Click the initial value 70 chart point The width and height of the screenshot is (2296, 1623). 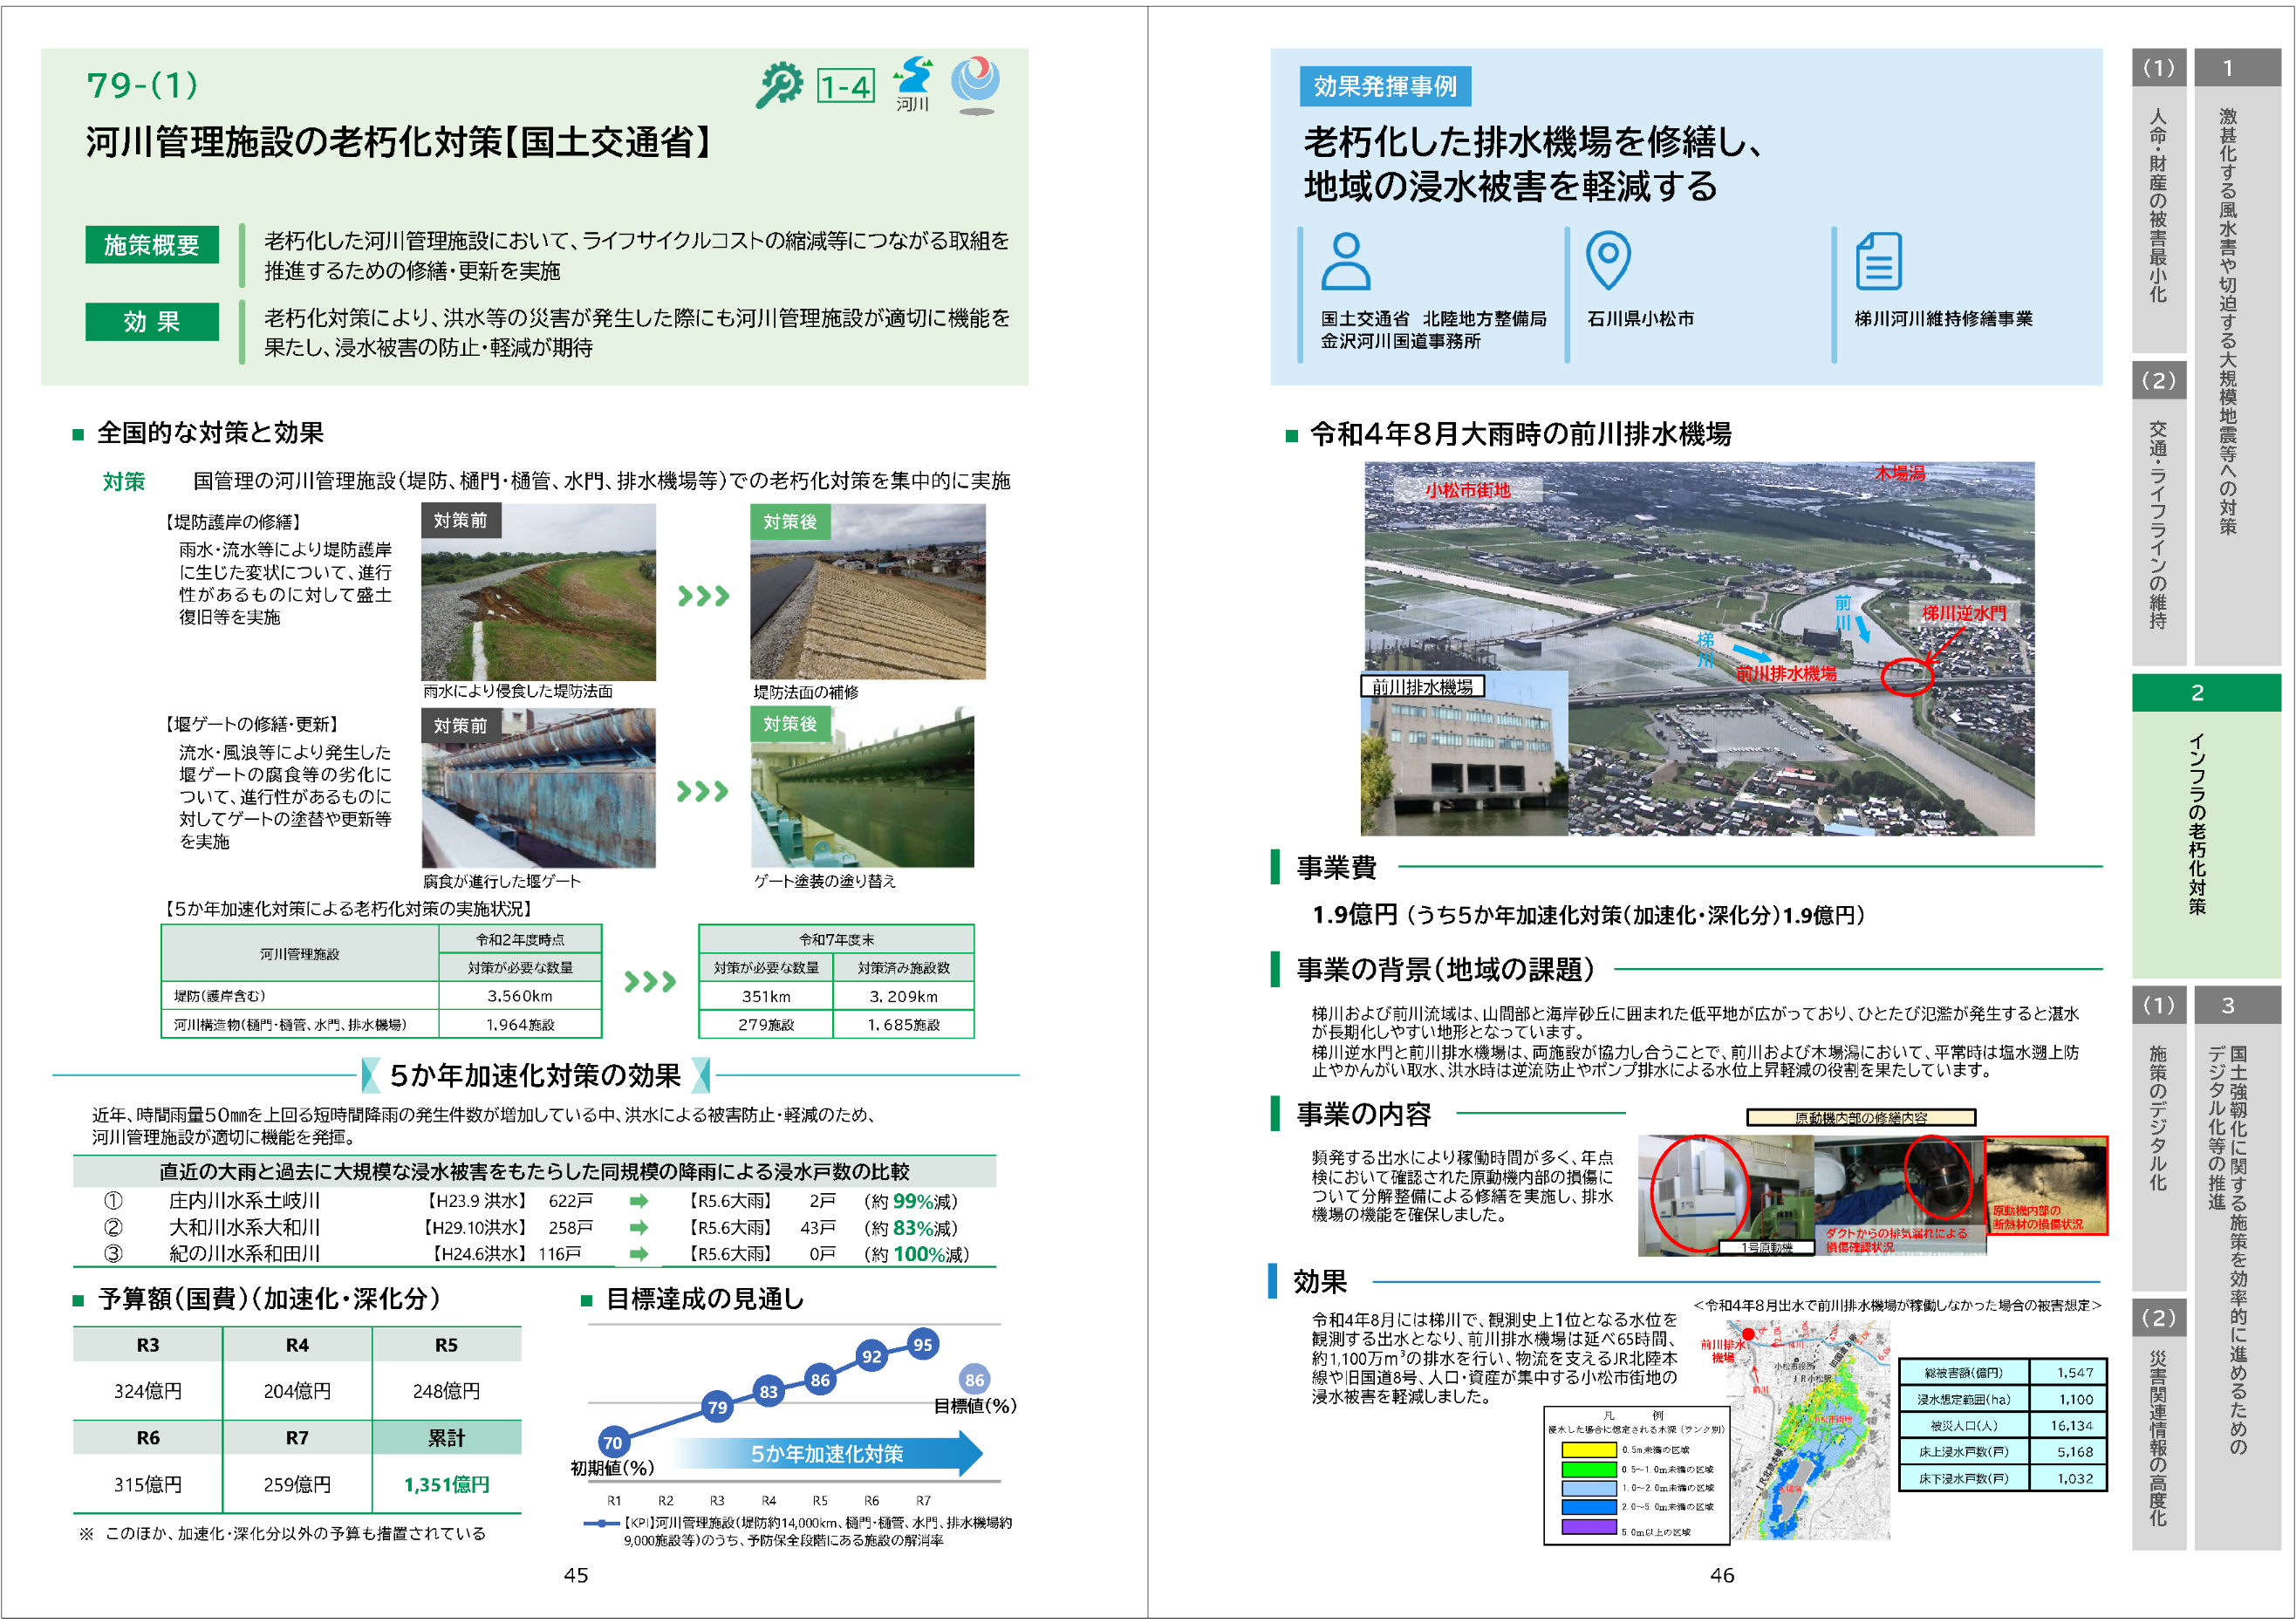[x=612, y=1442]
